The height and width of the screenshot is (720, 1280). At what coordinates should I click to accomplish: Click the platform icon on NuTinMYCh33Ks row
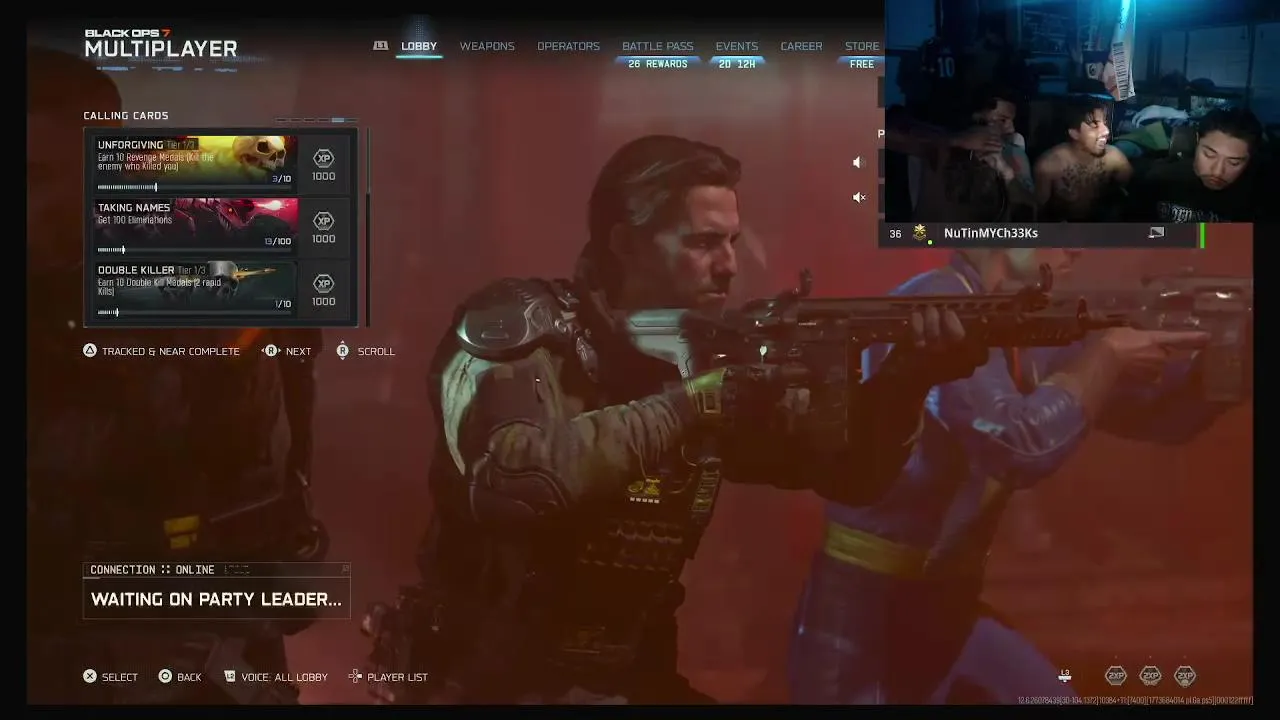(x=1156, y=233)
